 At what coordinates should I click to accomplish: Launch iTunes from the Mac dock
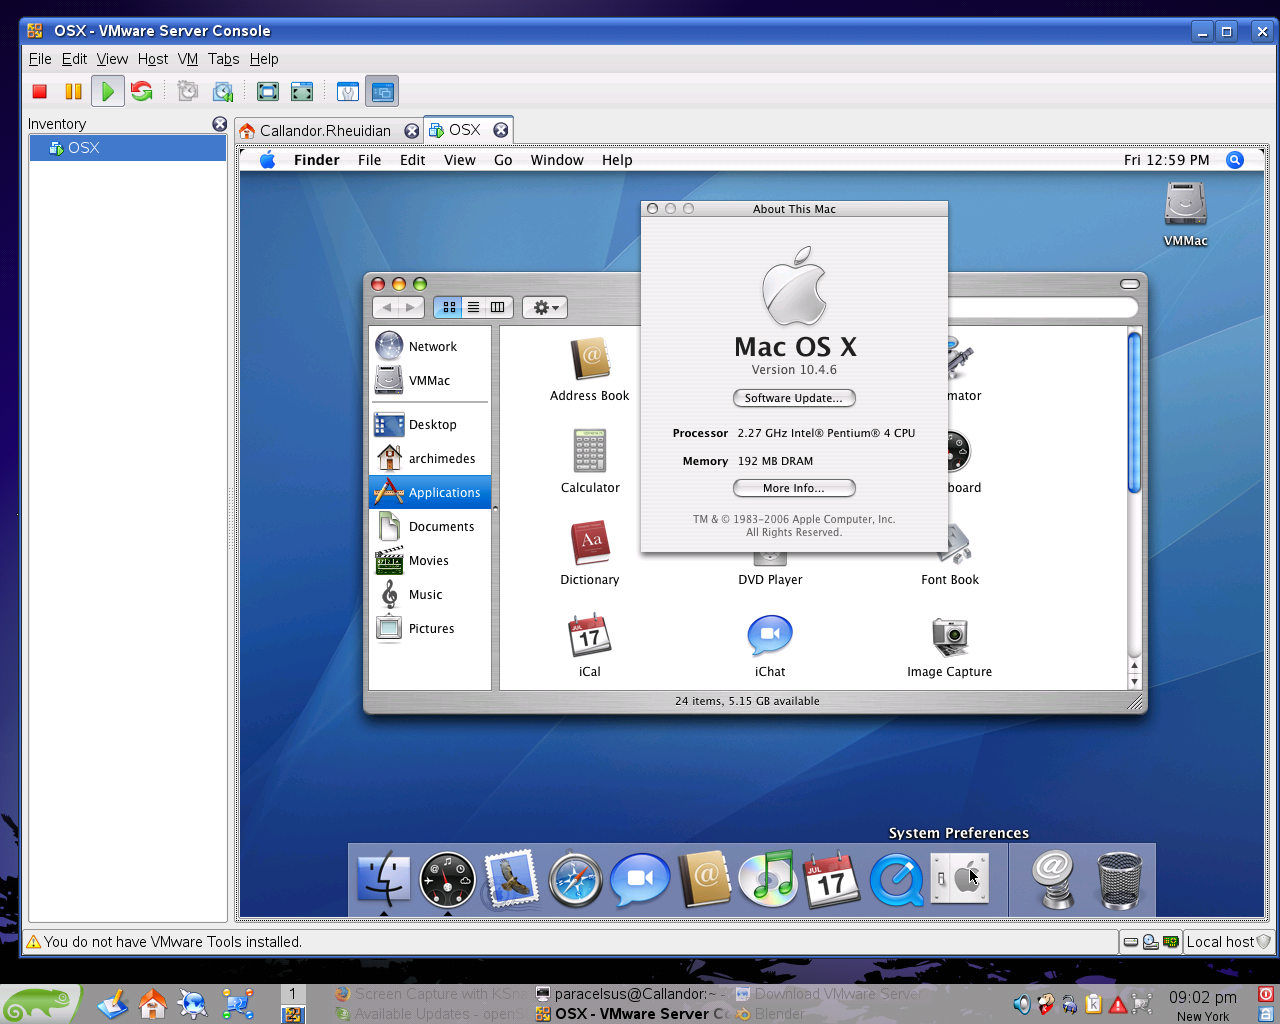pos(768,880)
